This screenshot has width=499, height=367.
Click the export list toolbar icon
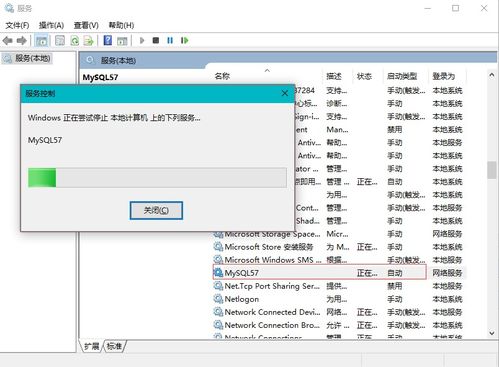click(89, 41)
